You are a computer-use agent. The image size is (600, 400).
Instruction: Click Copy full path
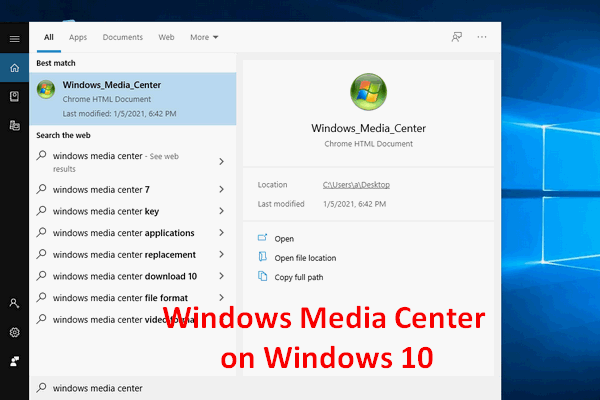pyautogui.click(x=298, y=277)
